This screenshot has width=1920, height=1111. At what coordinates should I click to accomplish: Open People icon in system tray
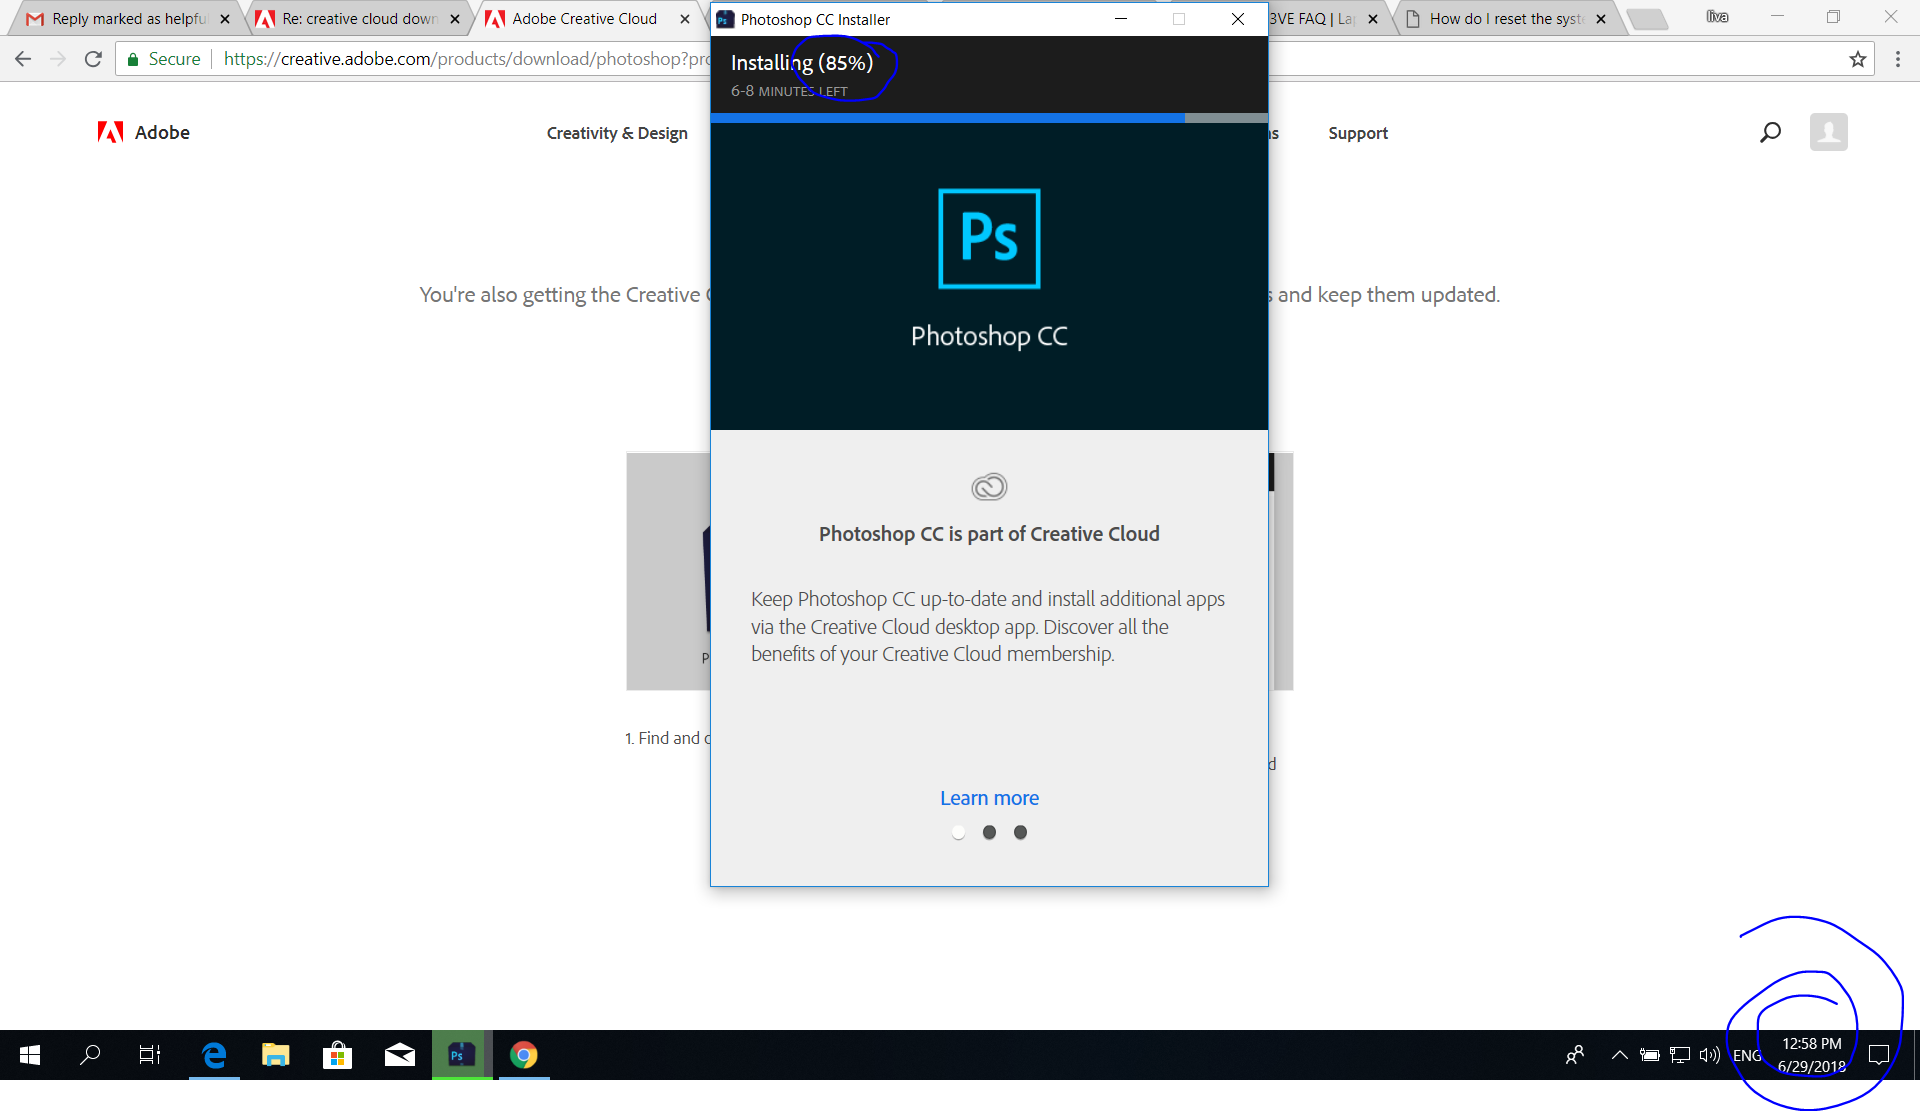[x=1575, y=1055]
